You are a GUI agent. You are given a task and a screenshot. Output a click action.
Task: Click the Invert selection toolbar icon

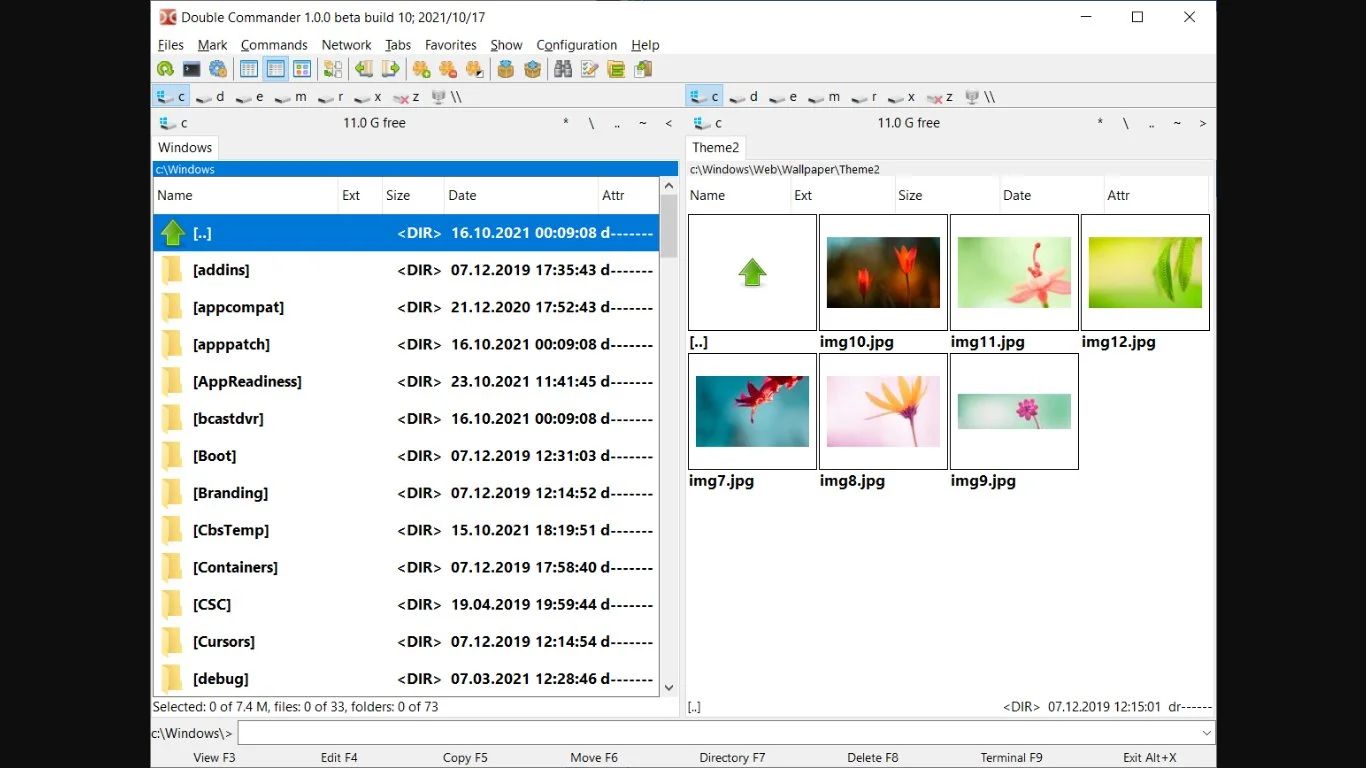(x=474, y=69)
